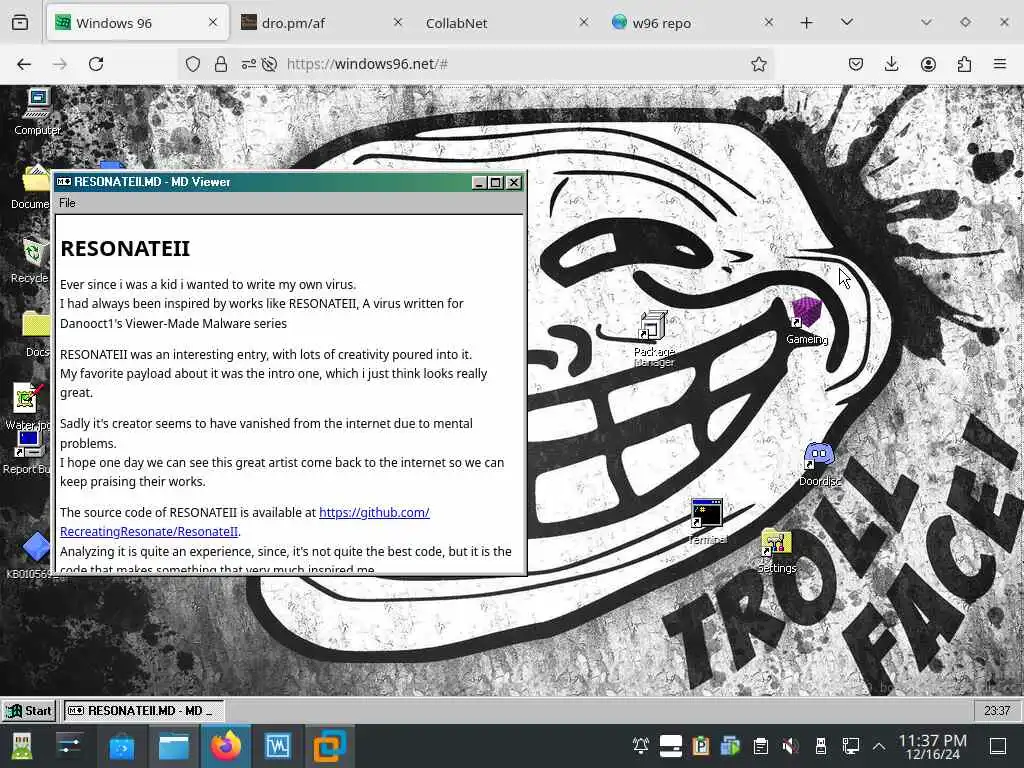Go back to previous page

point(24,64)
